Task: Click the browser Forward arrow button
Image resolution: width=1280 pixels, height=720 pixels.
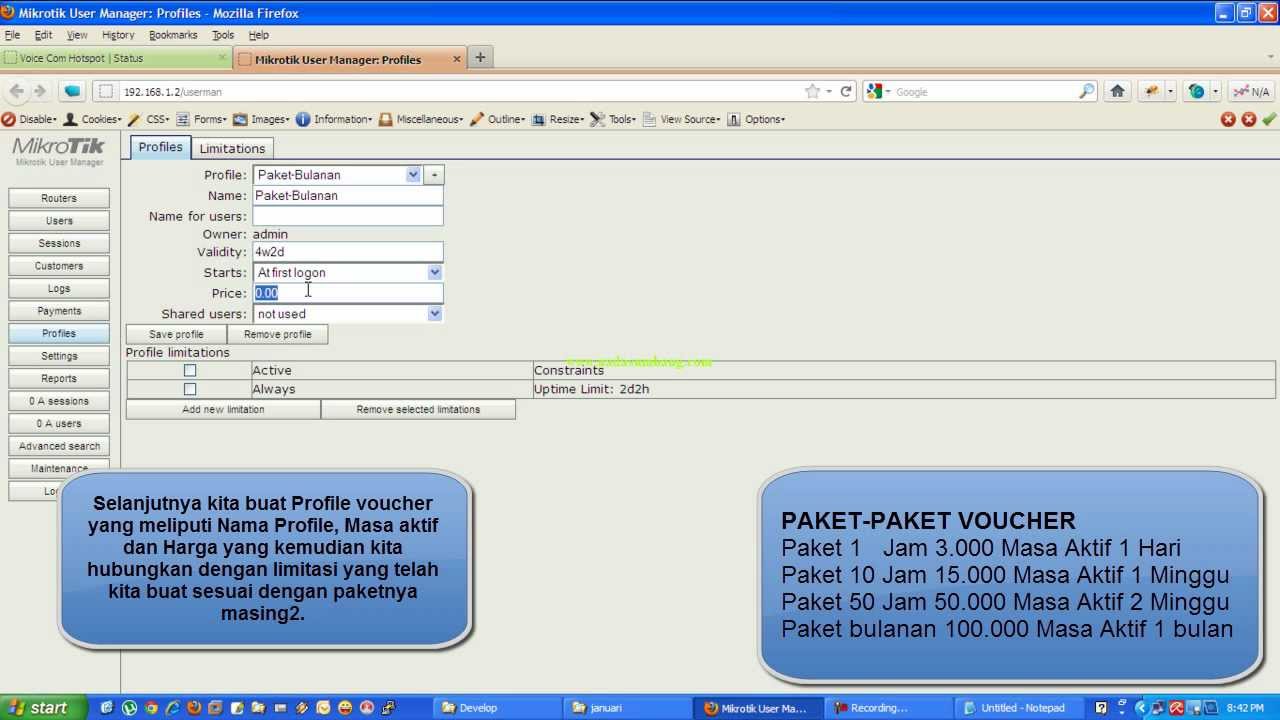Action: (x=39, y=91)
